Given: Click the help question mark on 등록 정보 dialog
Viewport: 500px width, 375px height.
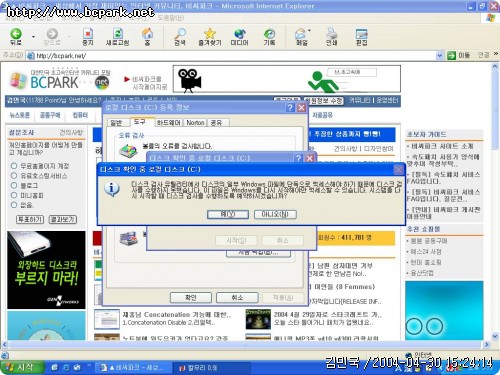Looking at the screenshot, I should pos(290,108).
